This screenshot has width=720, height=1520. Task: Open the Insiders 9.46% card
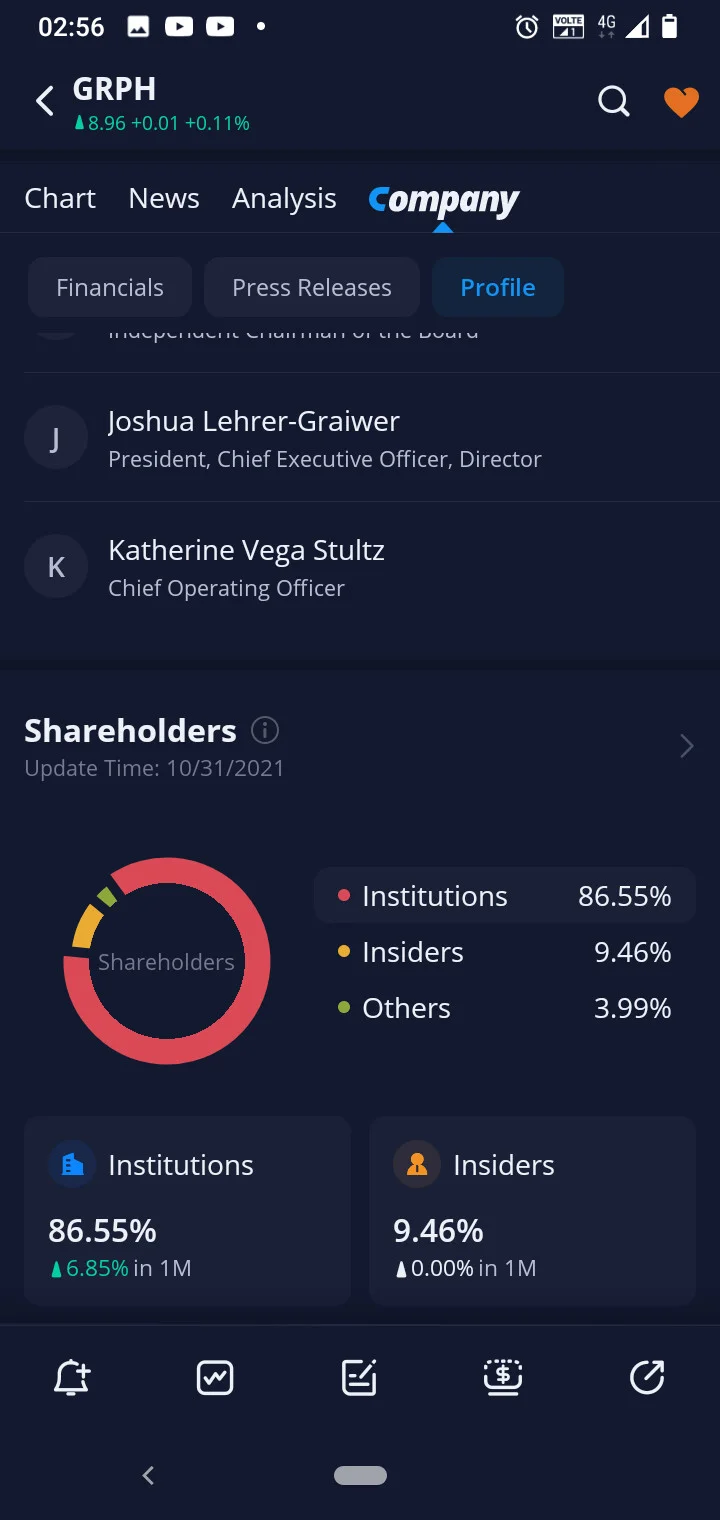click(533, 1211)
